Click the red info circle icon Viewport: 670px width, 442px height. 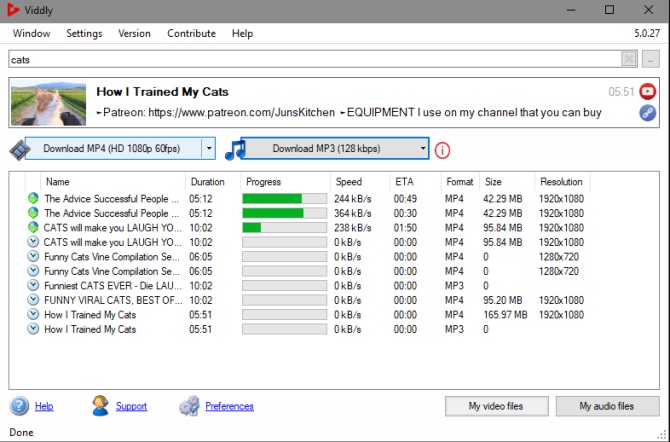click(442, 150)
